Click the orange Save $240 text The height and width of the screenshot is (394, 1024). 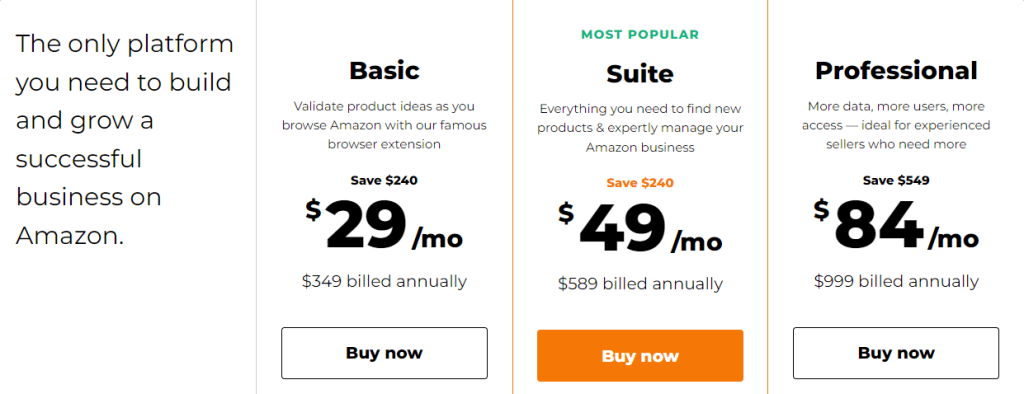[640, 183]
